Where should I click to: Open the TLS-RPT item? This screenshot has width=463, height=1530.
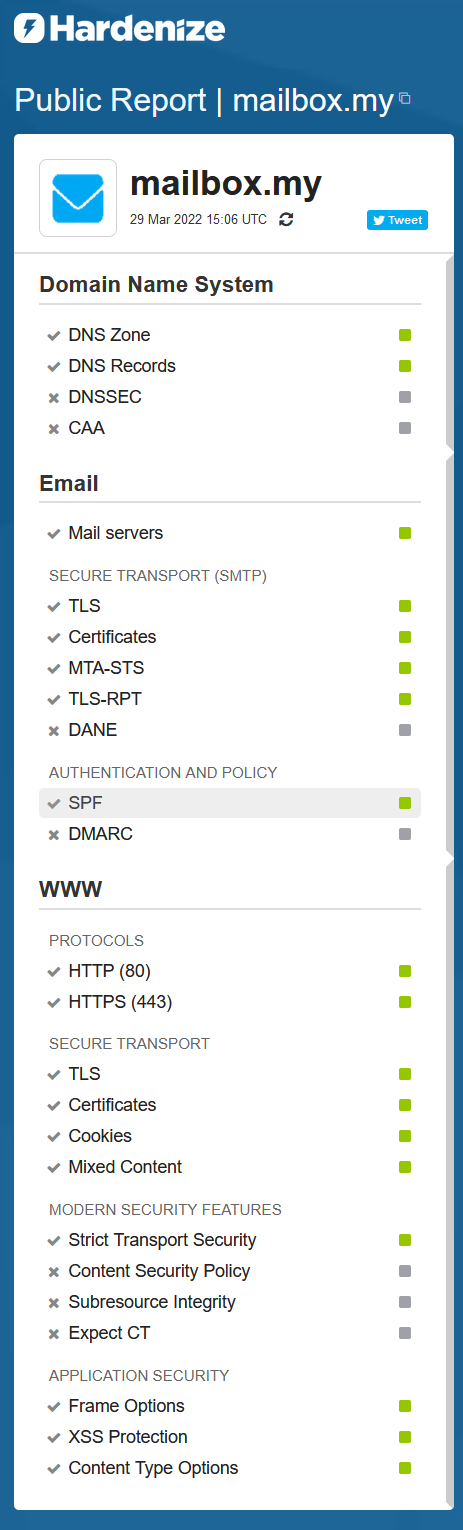pos(230,699)
